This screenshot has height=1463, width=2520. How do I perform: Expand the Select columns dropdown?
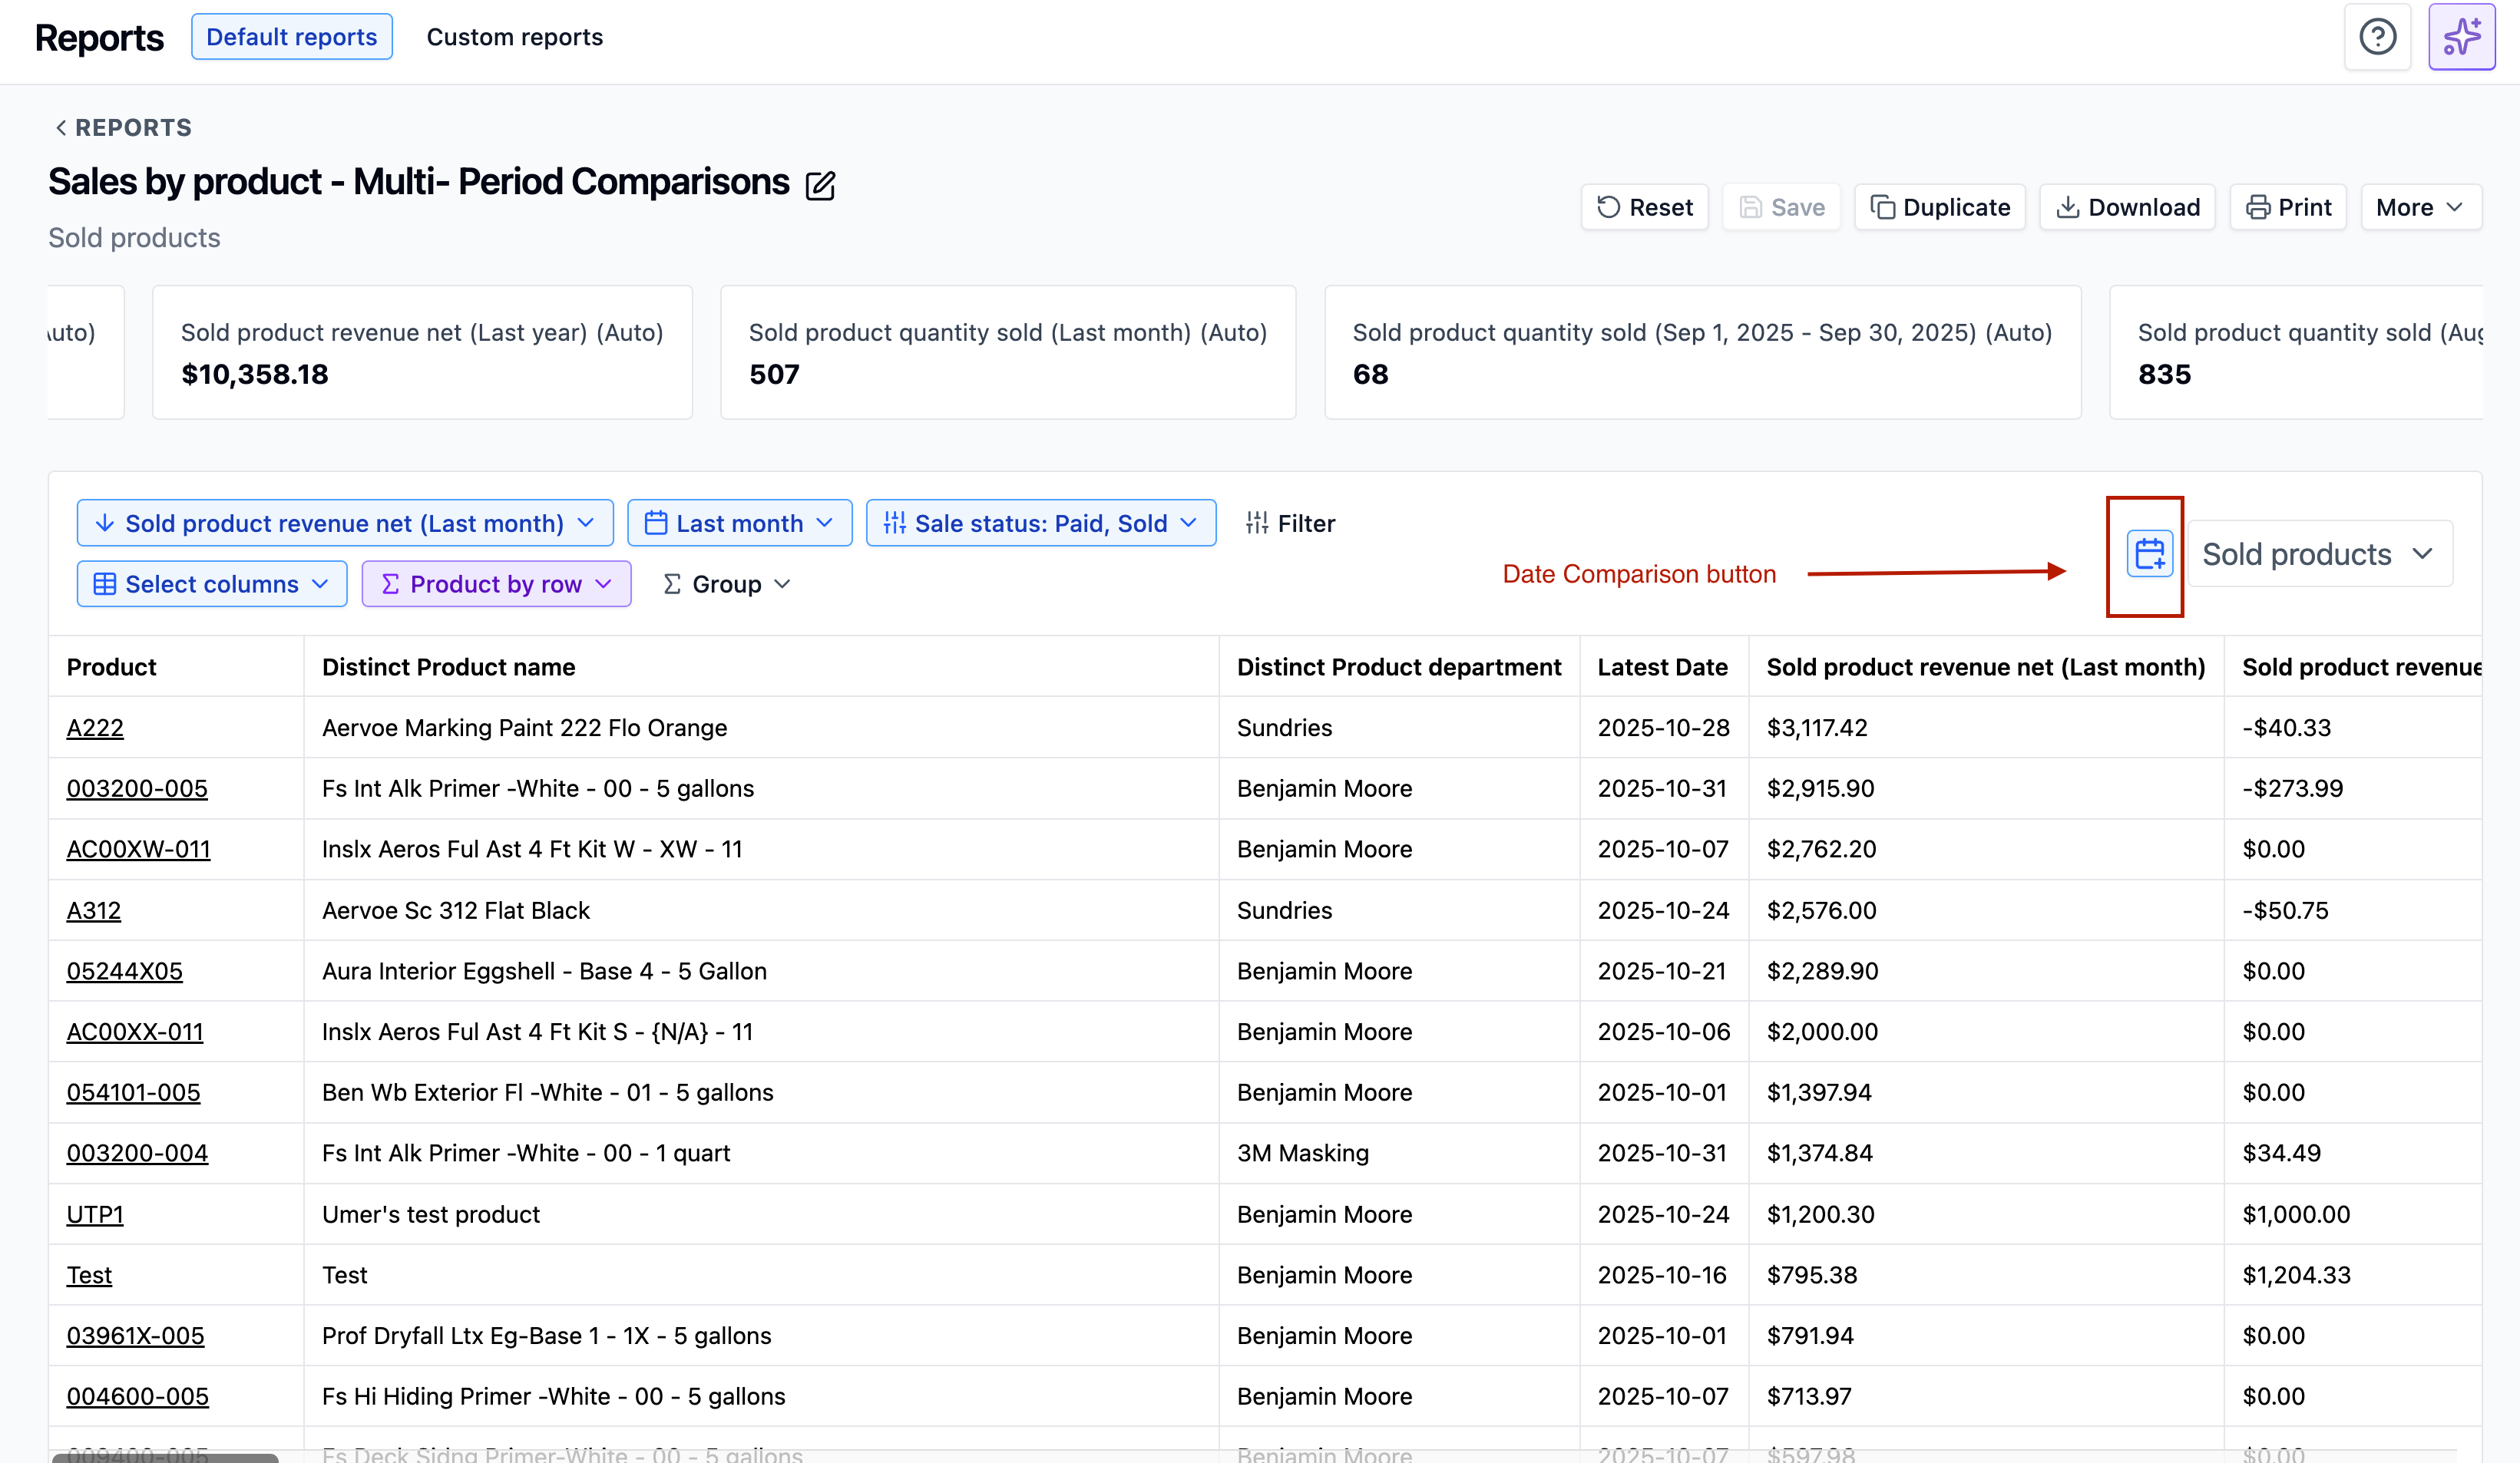(x=212, y=584)
